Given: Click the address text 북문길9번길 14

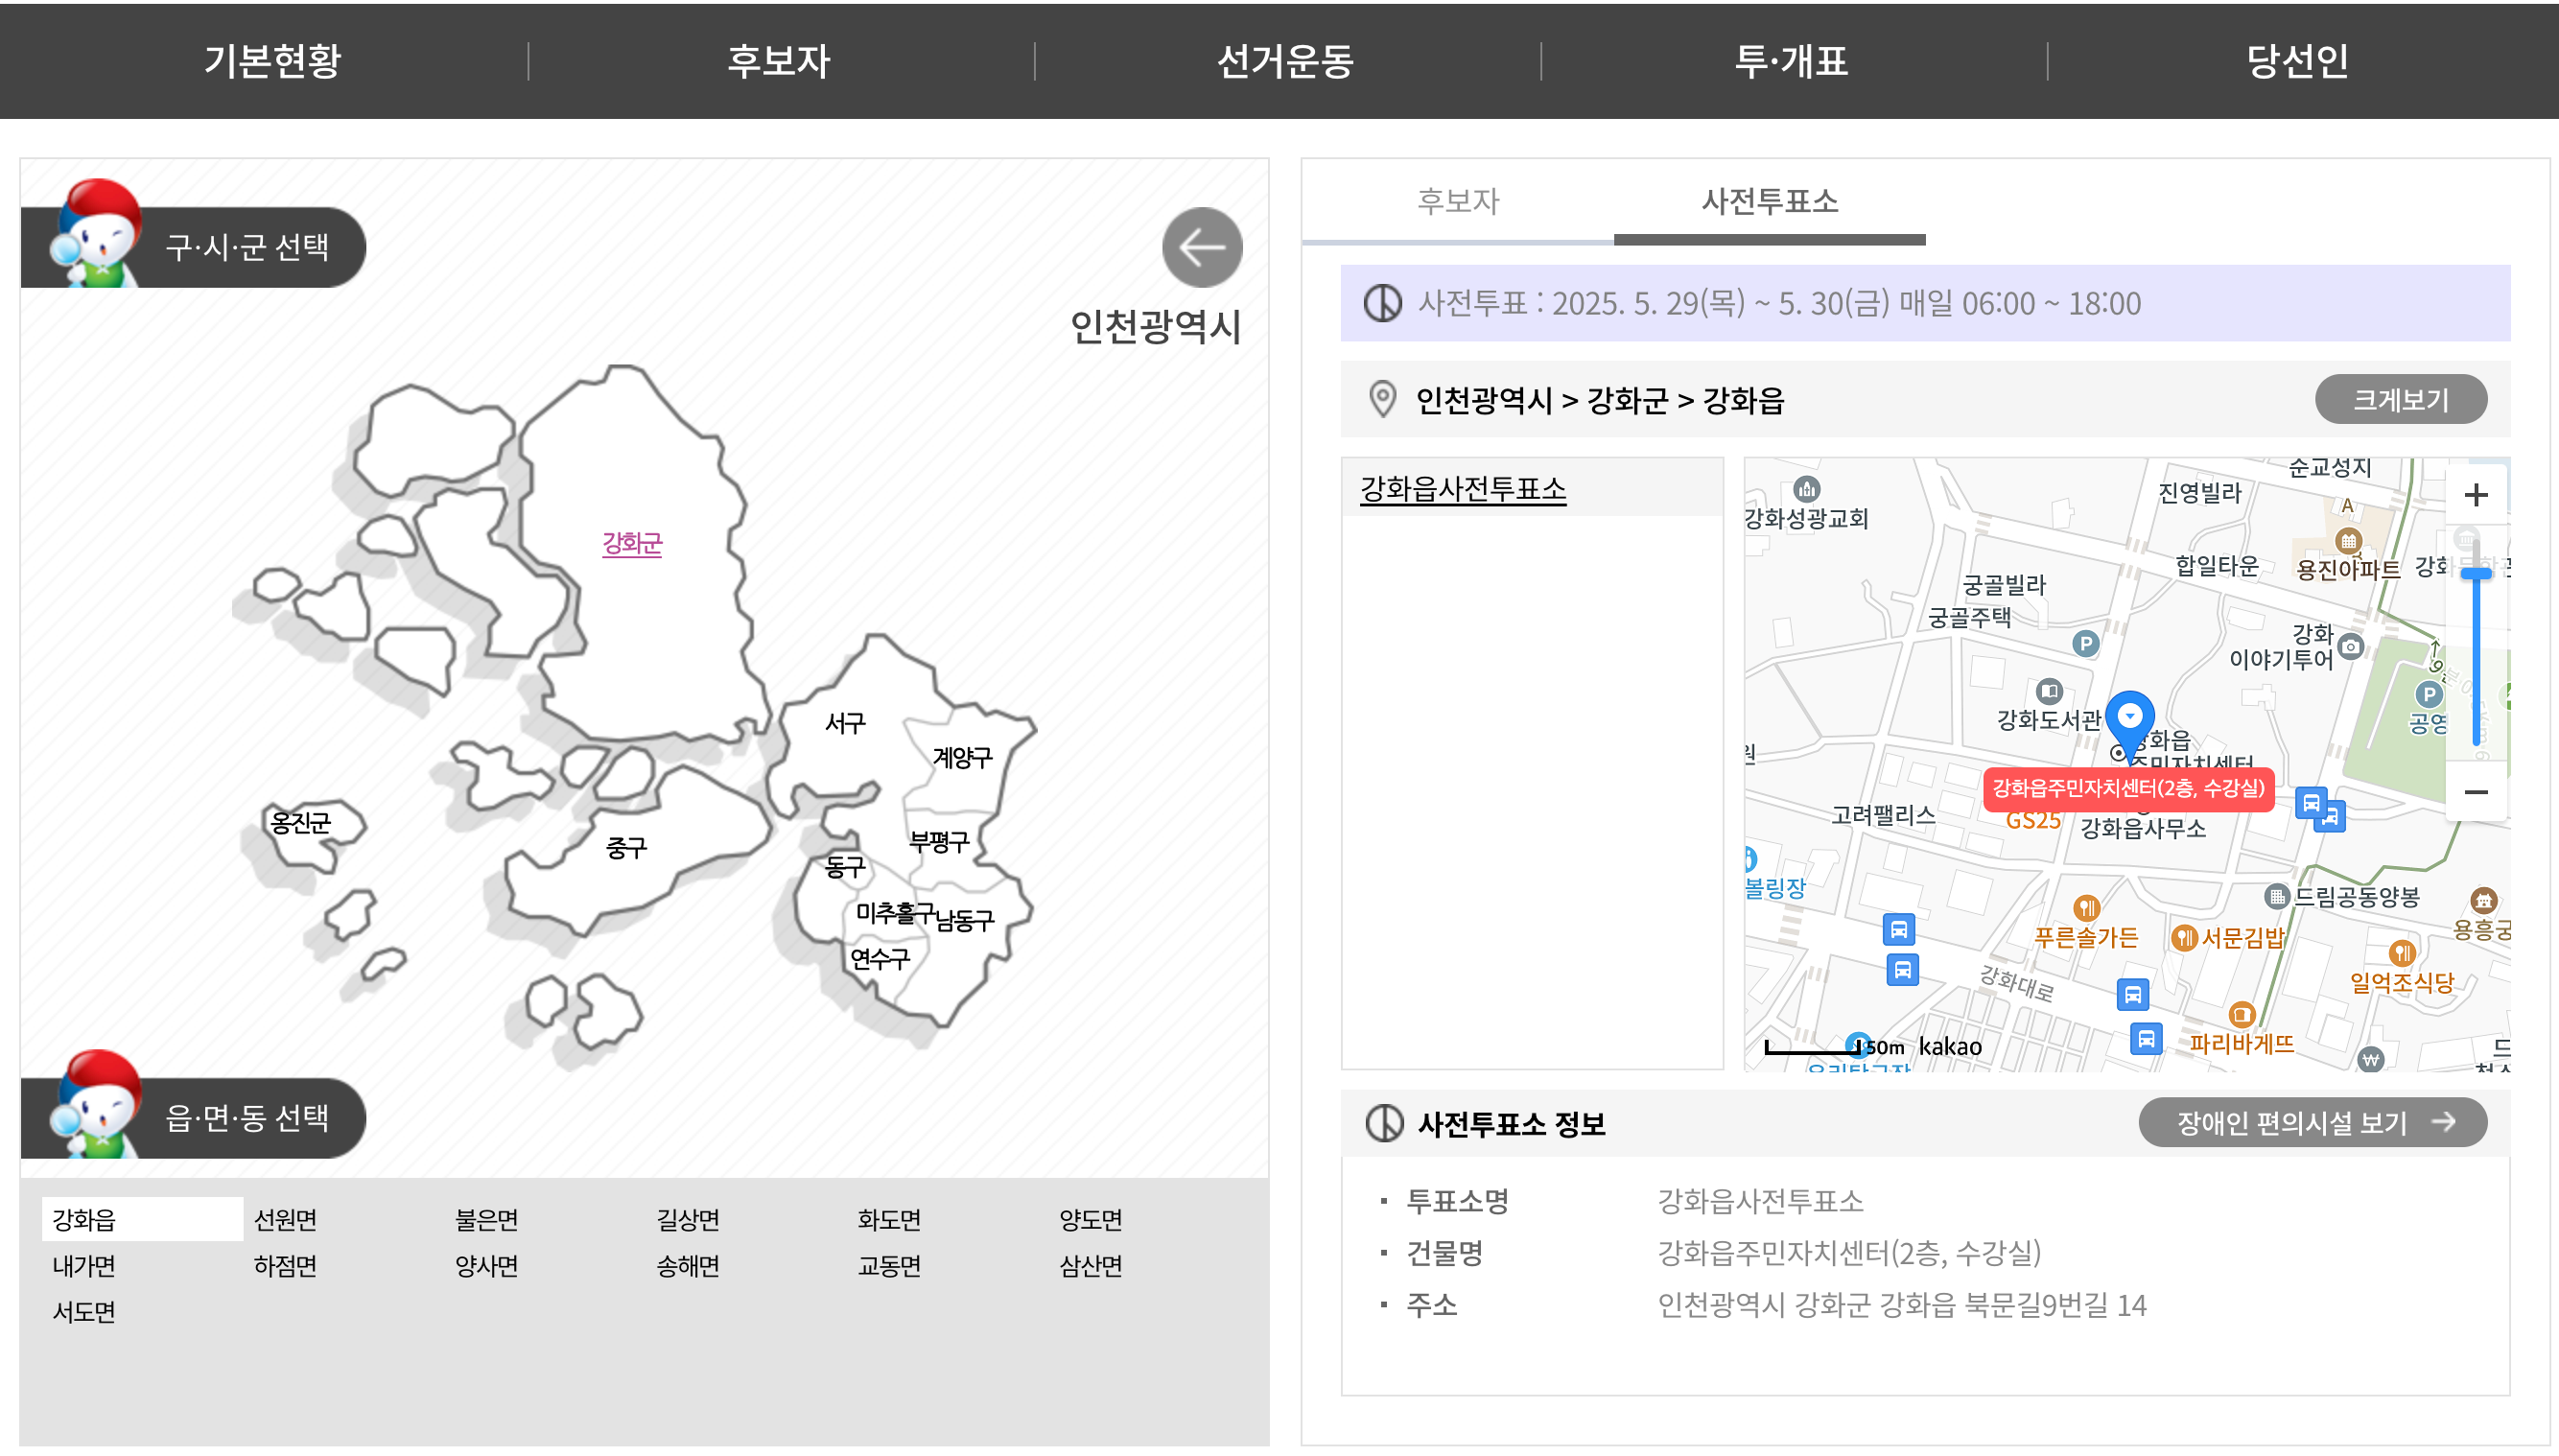Looking at the screenshot, I should [x=2055, y=1305].
